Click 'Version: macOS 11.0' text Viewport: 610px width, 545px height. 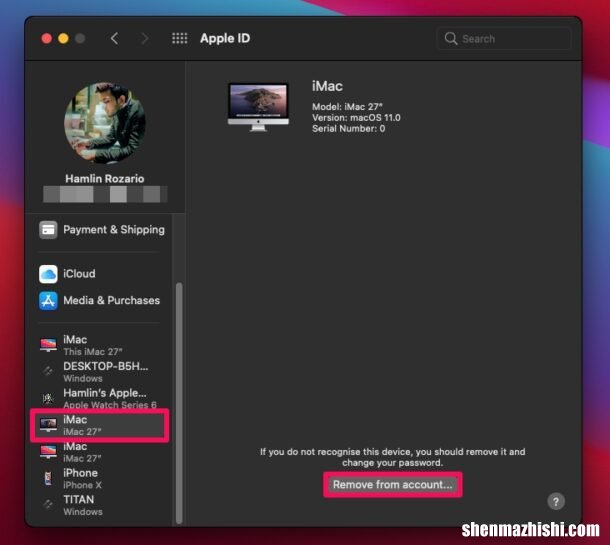[356, 118]
